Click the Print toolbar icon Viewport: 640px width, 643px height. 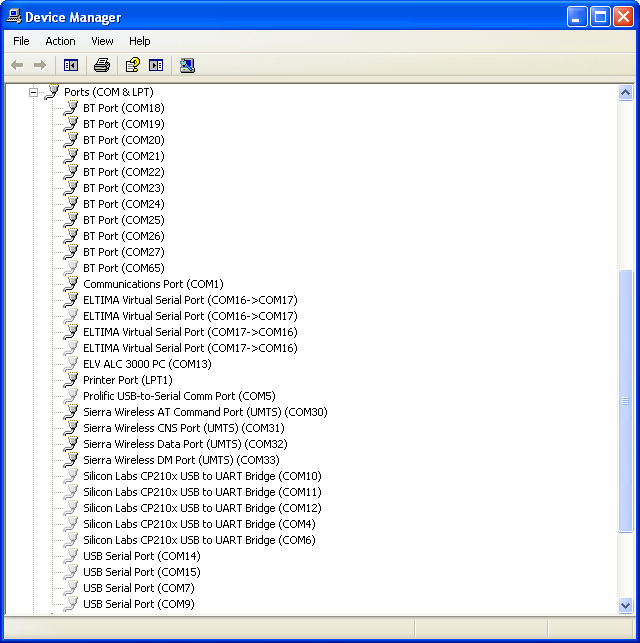click(102, 65)
